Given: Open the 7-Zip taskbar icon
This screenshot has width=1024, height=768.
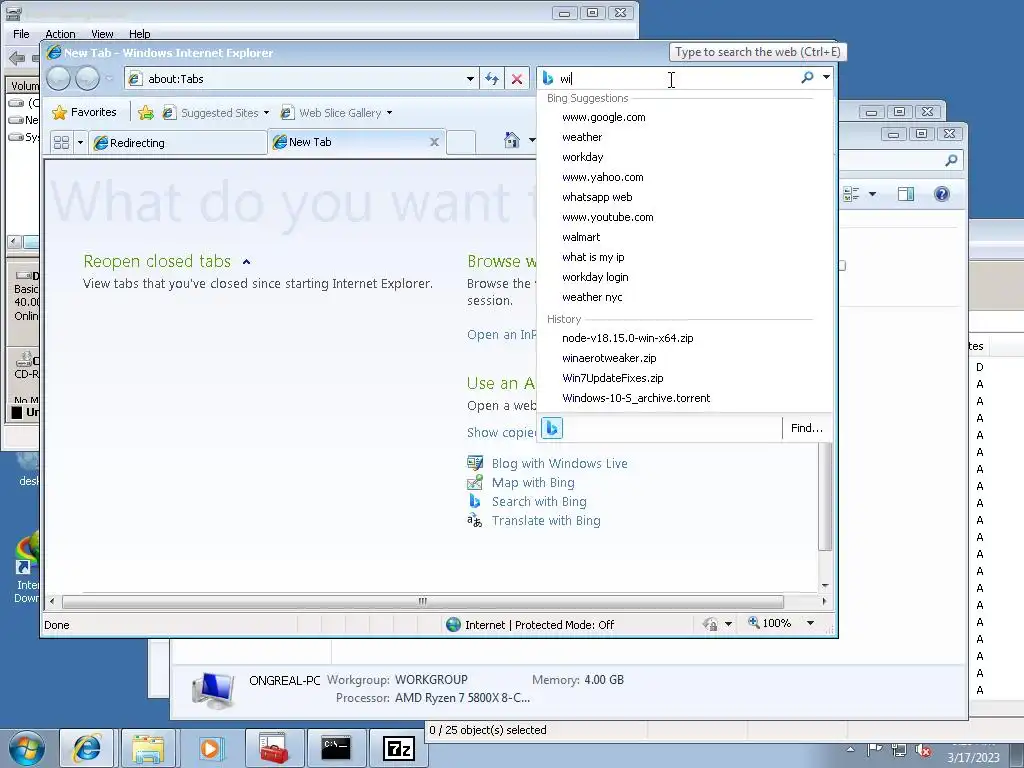Looking at the screenshot, I should tap(398, 748).
